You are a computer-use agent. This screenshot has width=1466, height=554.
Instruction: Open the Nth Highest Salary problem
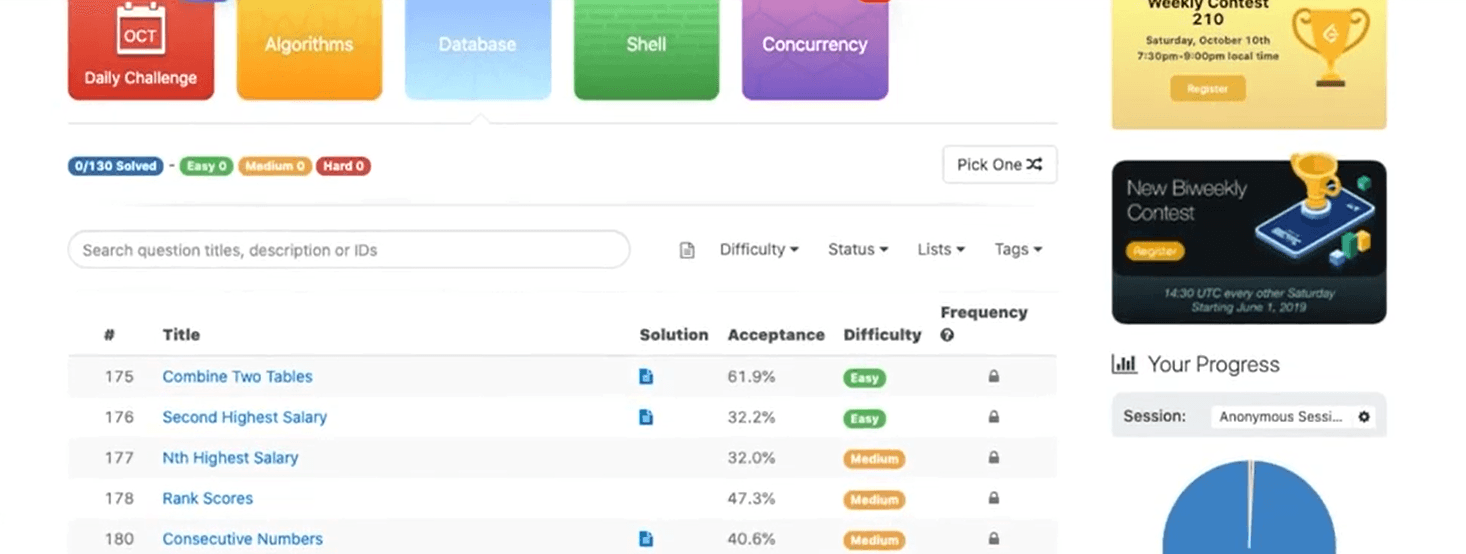coord(230,458)
